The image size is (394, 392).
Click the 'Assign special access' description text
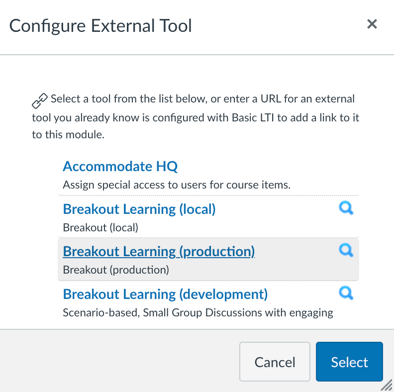coord(177,185)
